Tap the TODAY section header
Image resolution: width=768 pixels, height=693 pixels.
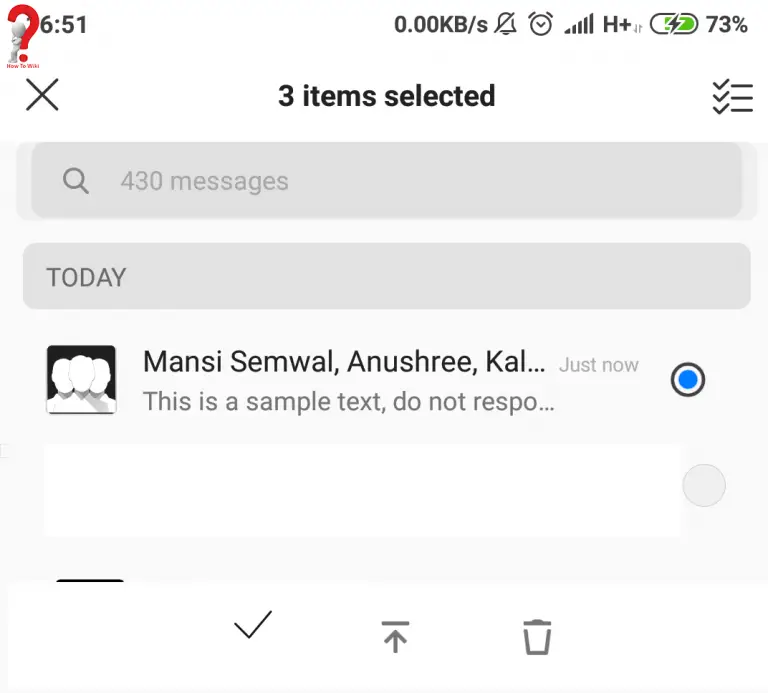(386, 276)
